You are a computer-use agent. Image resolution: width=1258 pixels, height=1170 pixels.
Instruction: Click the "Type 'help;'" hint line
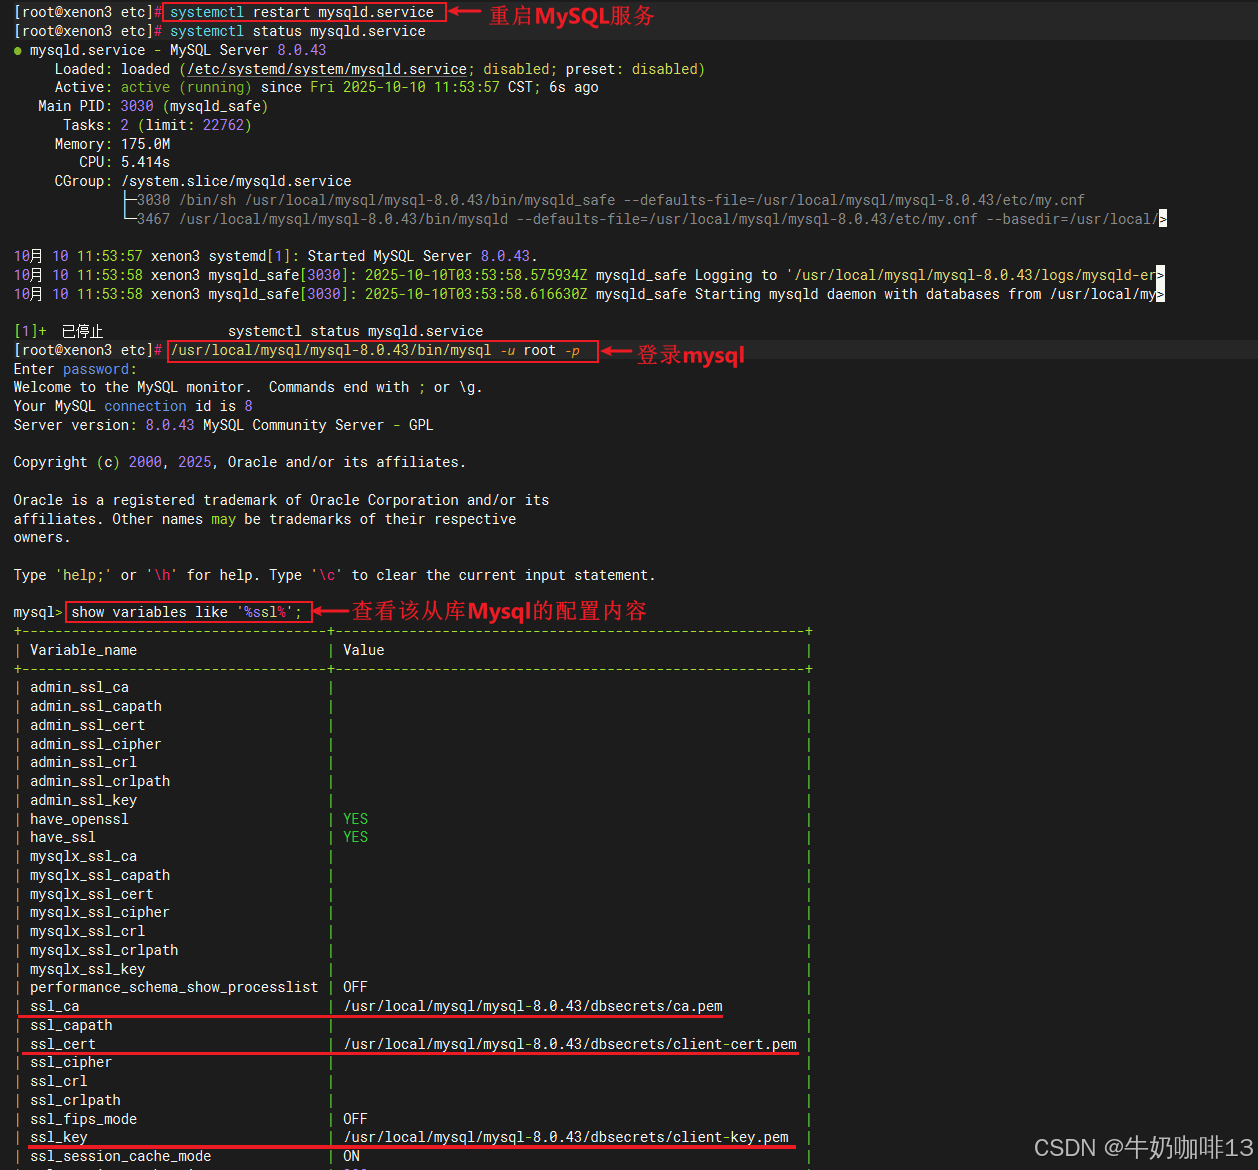pyautogui.click(x=335, y=575)
